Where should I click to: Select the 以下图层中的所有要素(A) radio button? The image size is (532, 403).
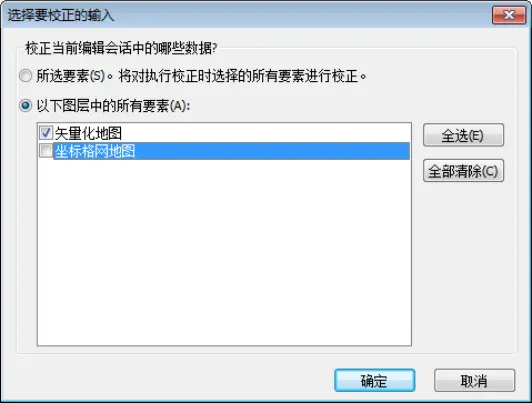25,105
